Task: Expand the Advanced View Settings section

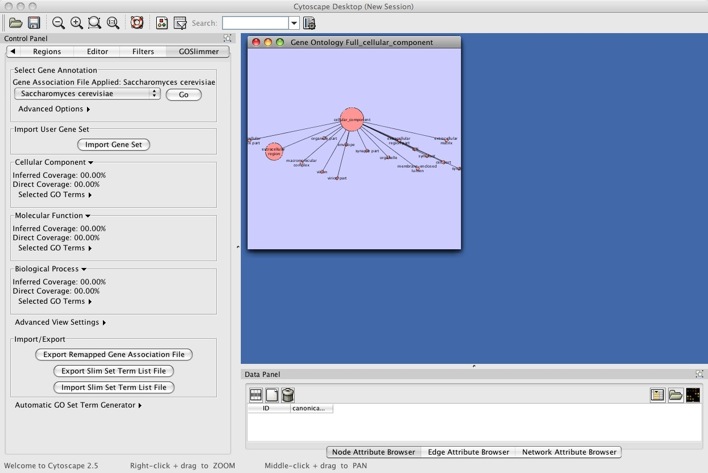Action: click(60, 323)
